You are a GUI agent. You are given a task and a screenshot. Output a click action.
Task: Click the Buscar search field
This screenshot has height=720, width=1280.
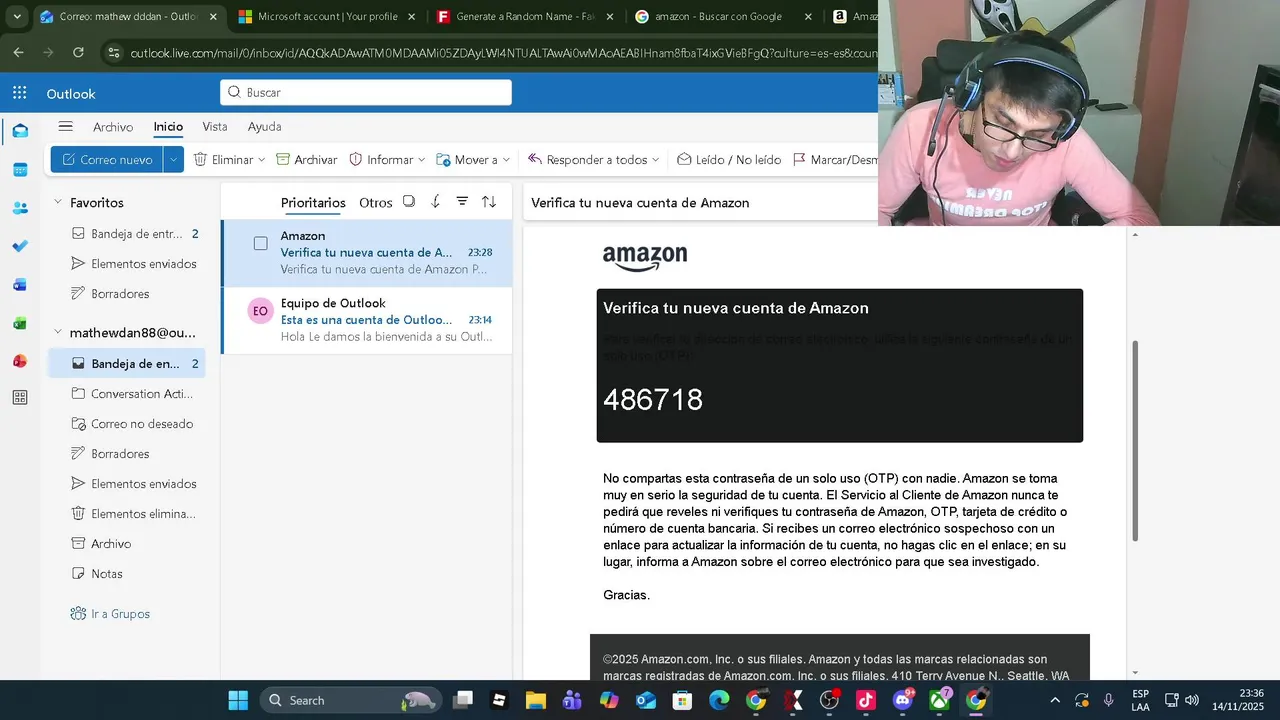tap(366, 92)
